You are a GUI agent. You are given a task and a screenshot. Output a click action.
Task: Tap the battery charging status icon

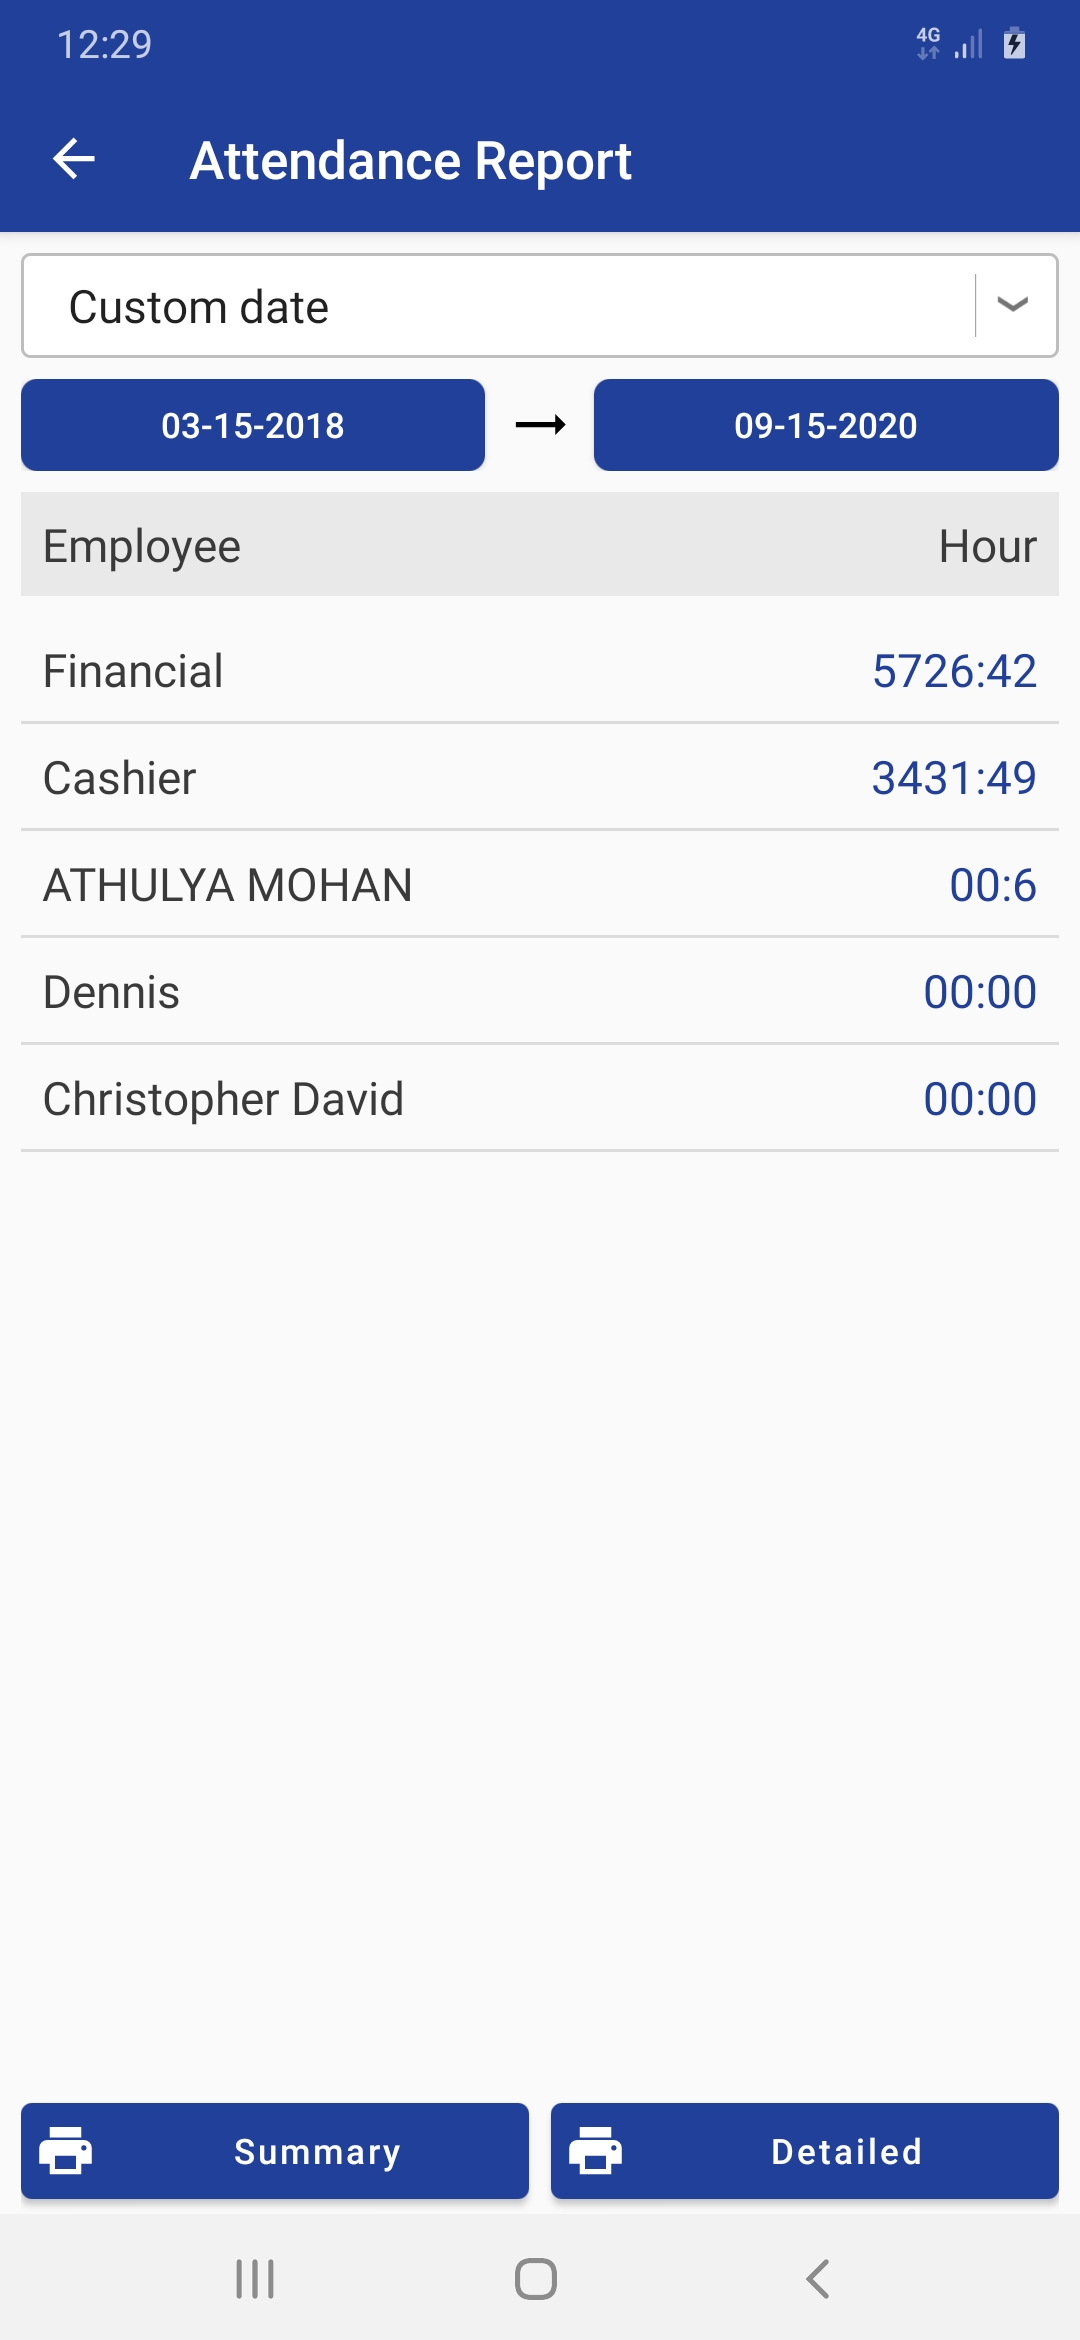[x=1014, y=44]
